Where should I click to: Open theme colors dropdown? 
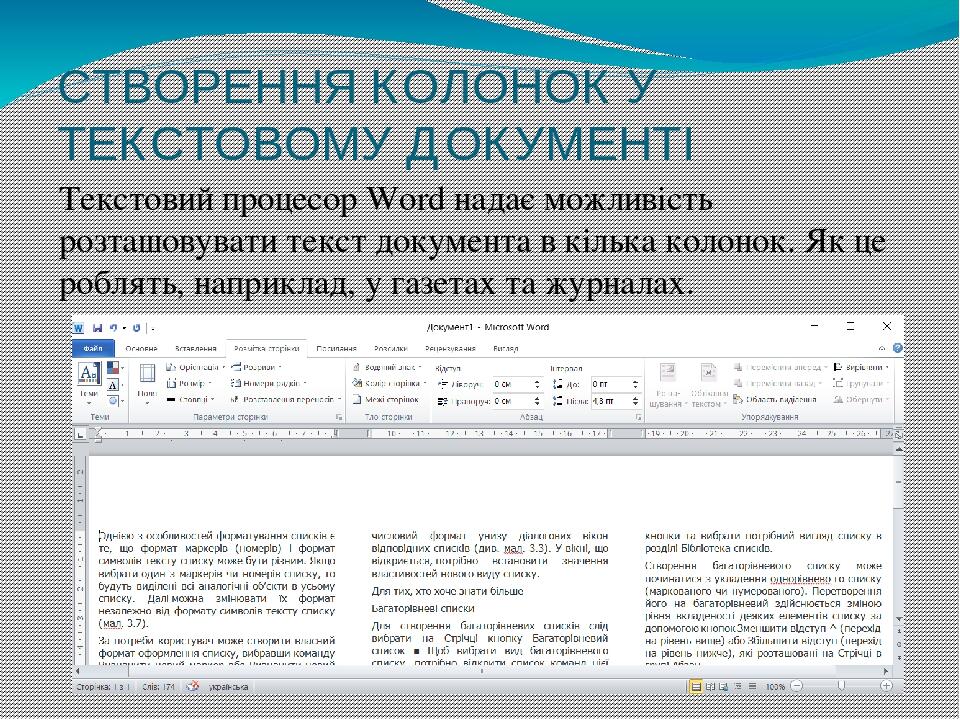click(114, 368)
